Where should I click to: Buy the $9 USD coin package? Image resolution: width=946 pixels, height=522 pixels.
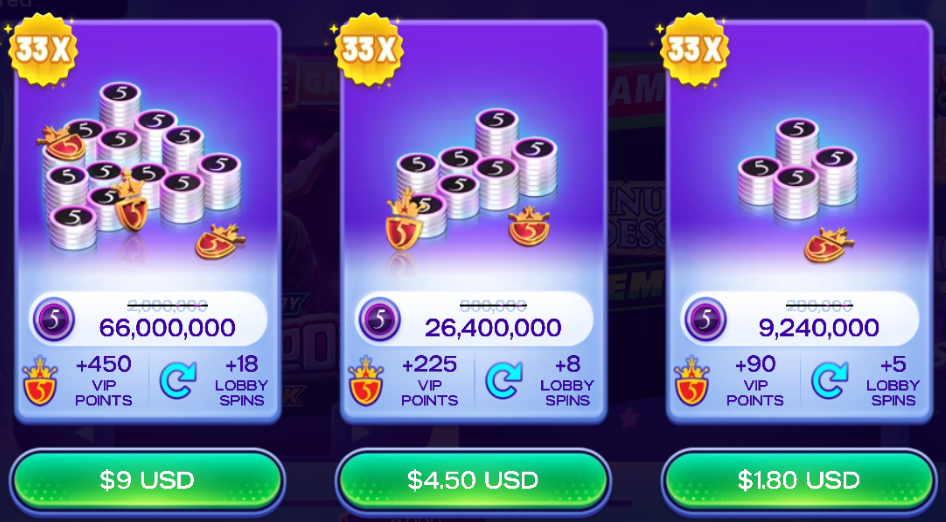tap(147, 481)
